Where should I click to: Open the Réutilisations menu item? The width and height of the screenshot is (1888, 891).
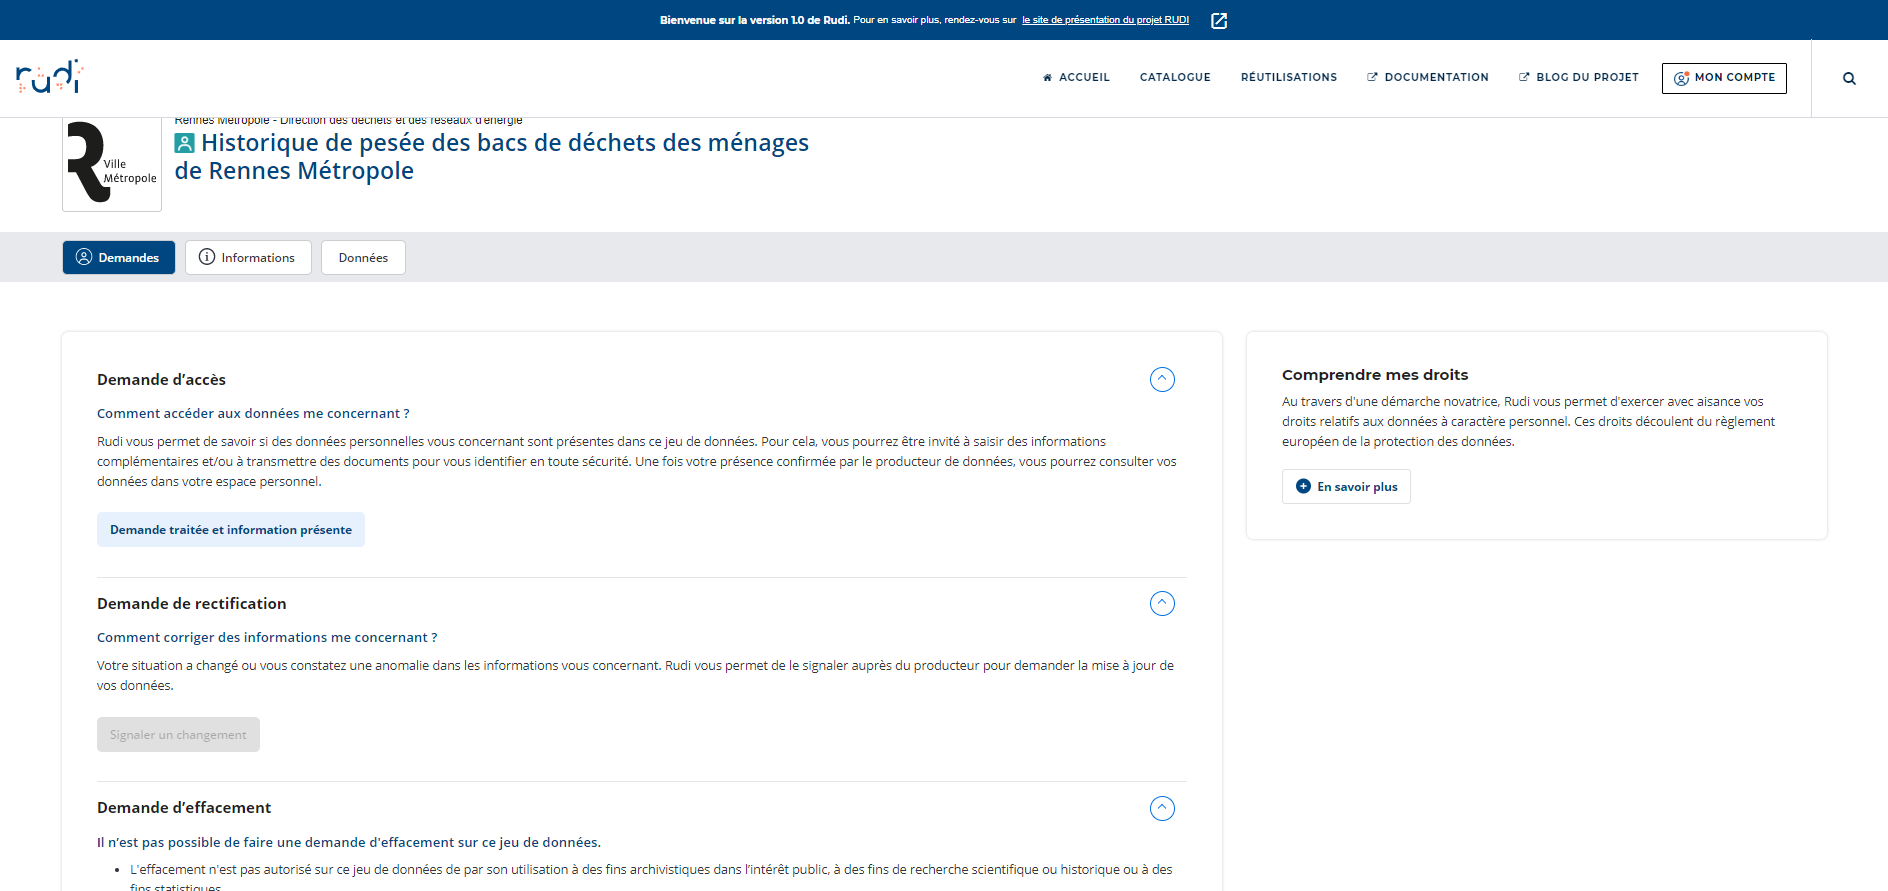pyautogui.click(x=1288, y=77)
